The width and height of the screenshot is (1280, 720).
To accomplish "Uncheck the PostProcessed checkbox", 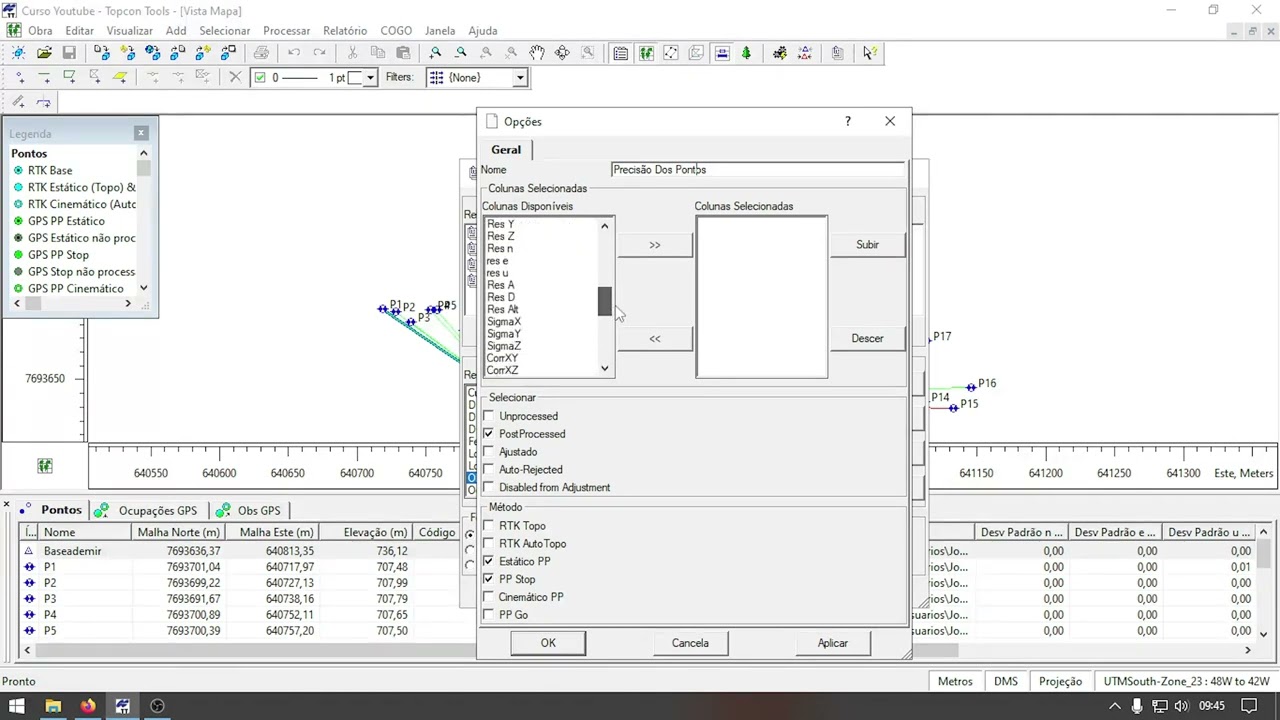I will [x=489, y=434].
